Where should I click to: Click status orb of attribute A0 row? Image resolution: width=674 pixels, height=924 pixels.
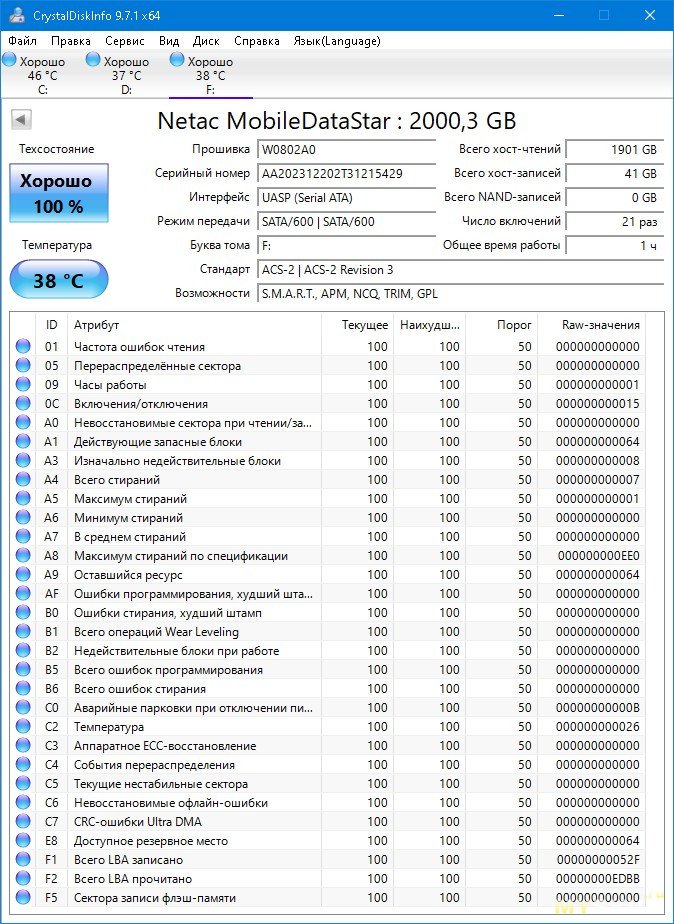point(23,423)
